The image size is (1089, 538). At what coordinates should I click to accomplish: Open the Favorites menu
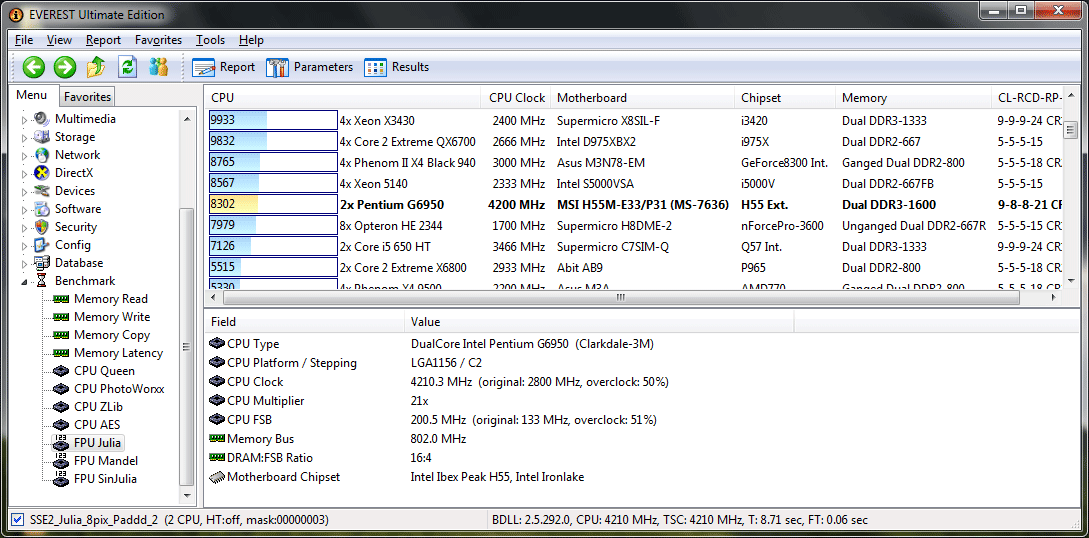(x=158, y=40)
